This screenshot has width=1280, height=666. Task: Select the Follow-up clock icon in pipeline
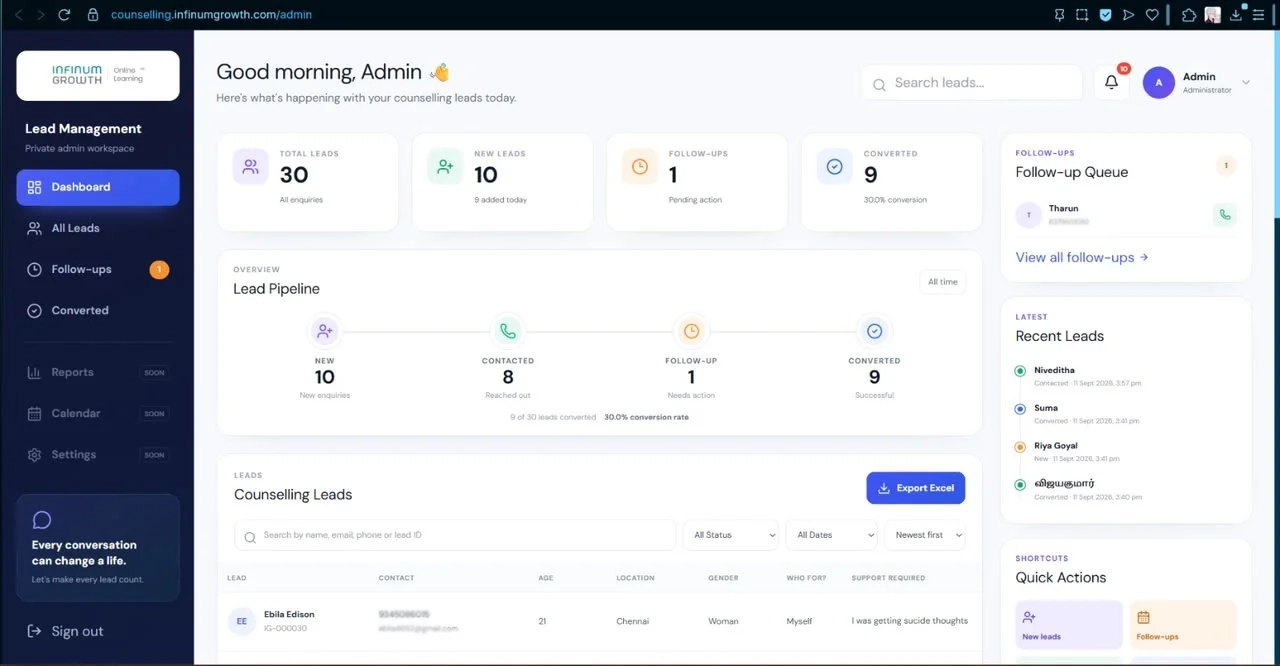691,331
